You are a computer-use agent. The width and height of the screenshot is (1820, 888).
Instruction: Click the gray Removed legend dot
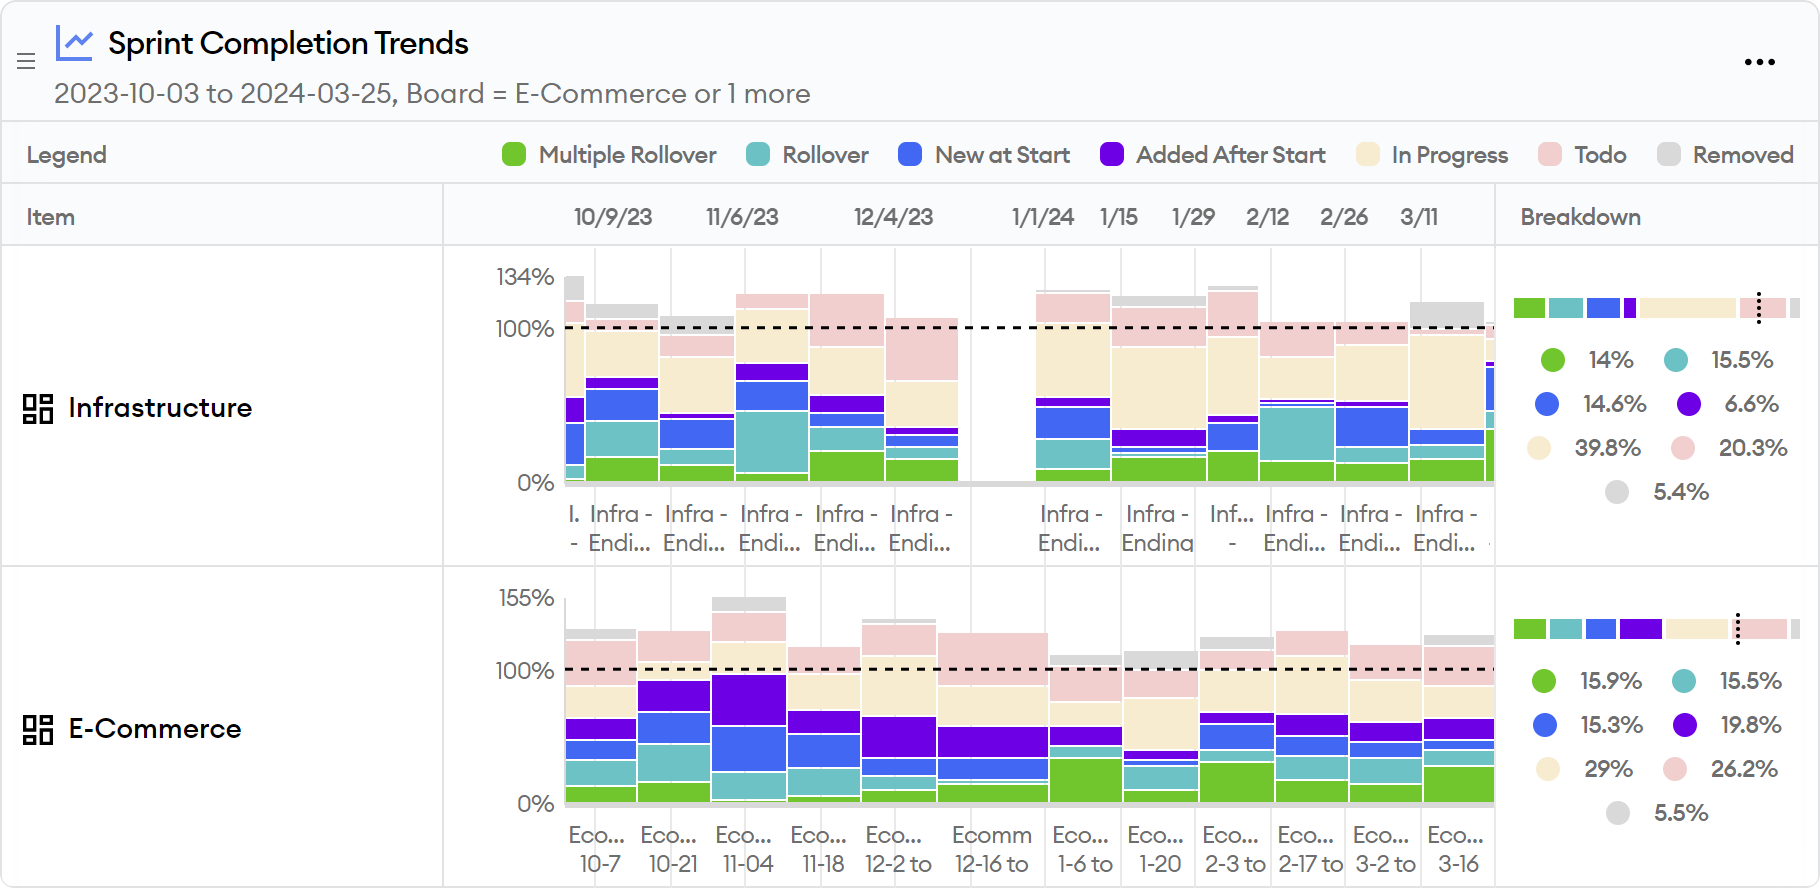point(1668,154)
